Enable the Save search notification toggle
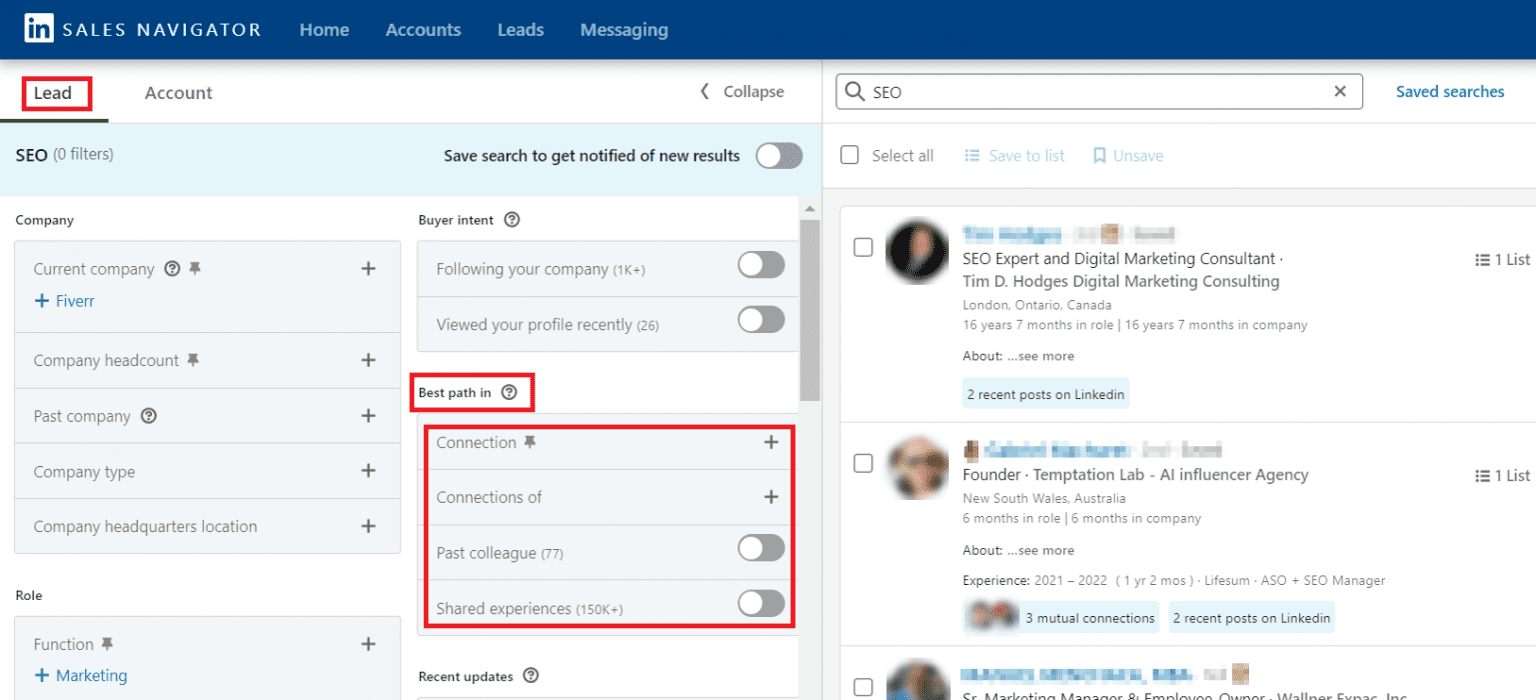Screen dimensions: 1536x700 click(x=779, y=156)
